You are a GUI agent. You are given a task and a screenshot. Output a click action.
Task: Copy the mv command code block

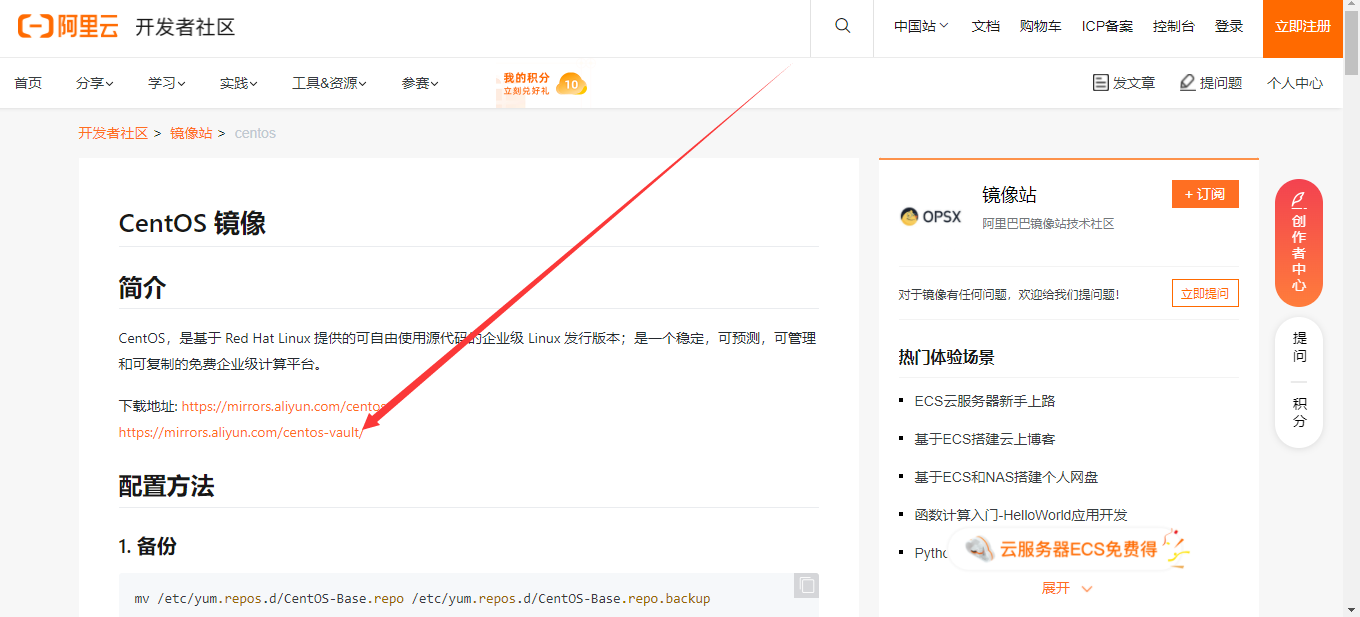coord(806,586)
